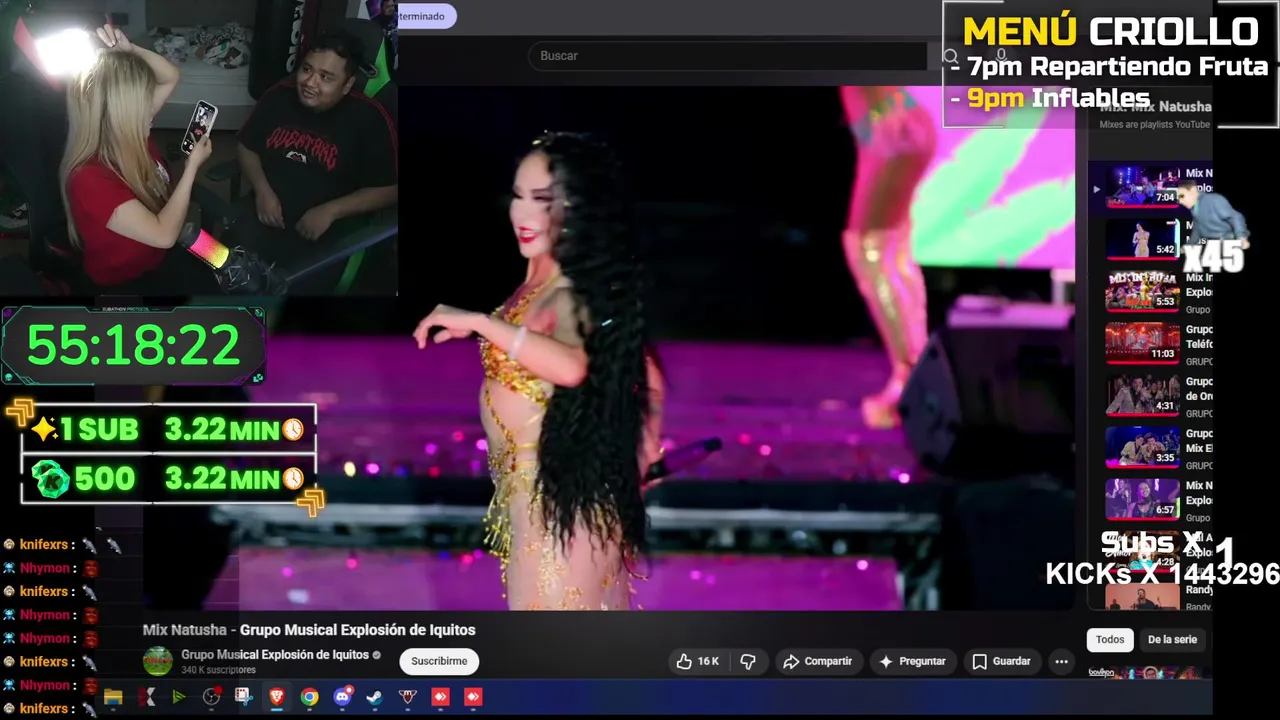Screen dimensions: 1280x720
Task: Click into the Buscar search field
Action: (x=728, y=56)
